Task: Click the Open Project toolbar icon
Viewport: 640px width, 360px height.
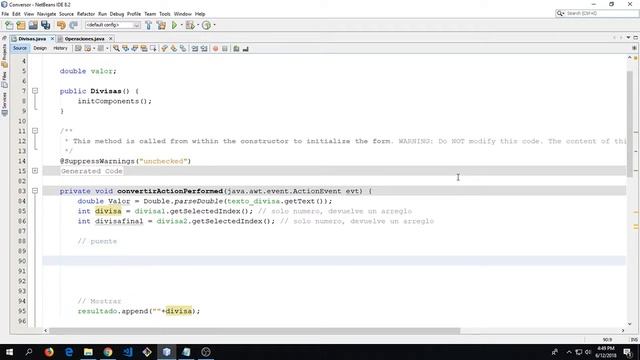Action: point(33,25)
